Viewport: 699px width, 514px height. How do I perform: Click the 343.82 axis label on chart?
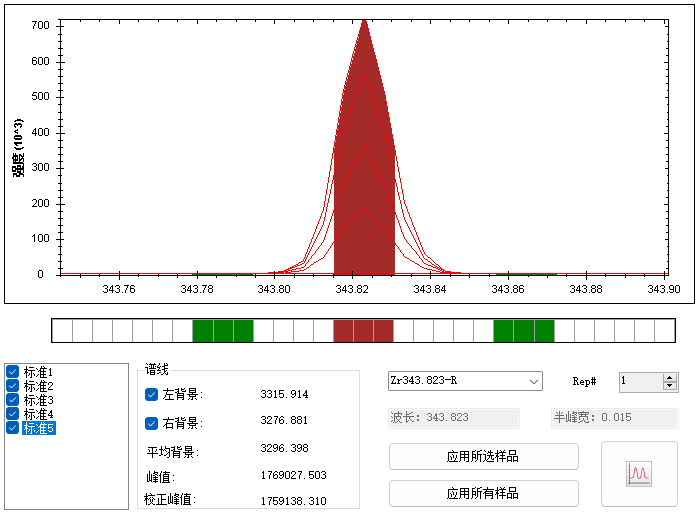[x=352, y=289]
